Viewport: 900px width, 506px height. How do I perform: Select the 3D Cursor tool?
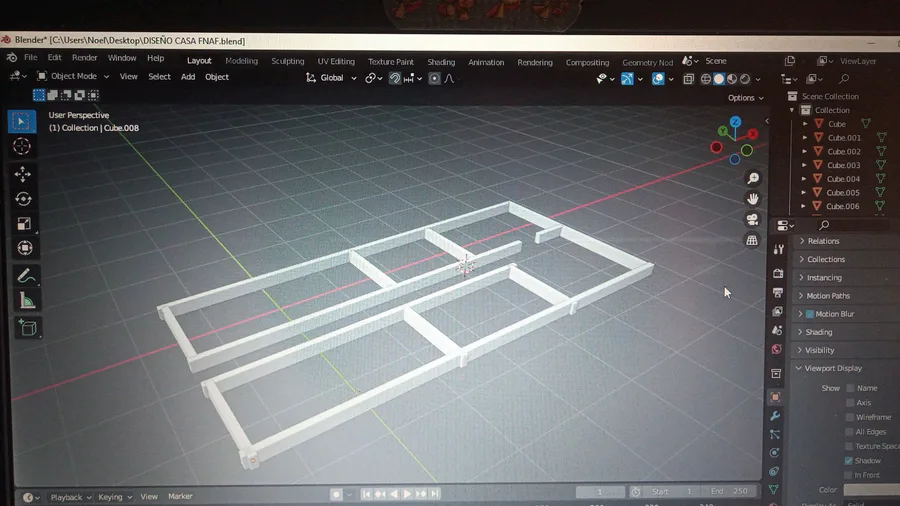pyautogui.click(x=22, y=146)
